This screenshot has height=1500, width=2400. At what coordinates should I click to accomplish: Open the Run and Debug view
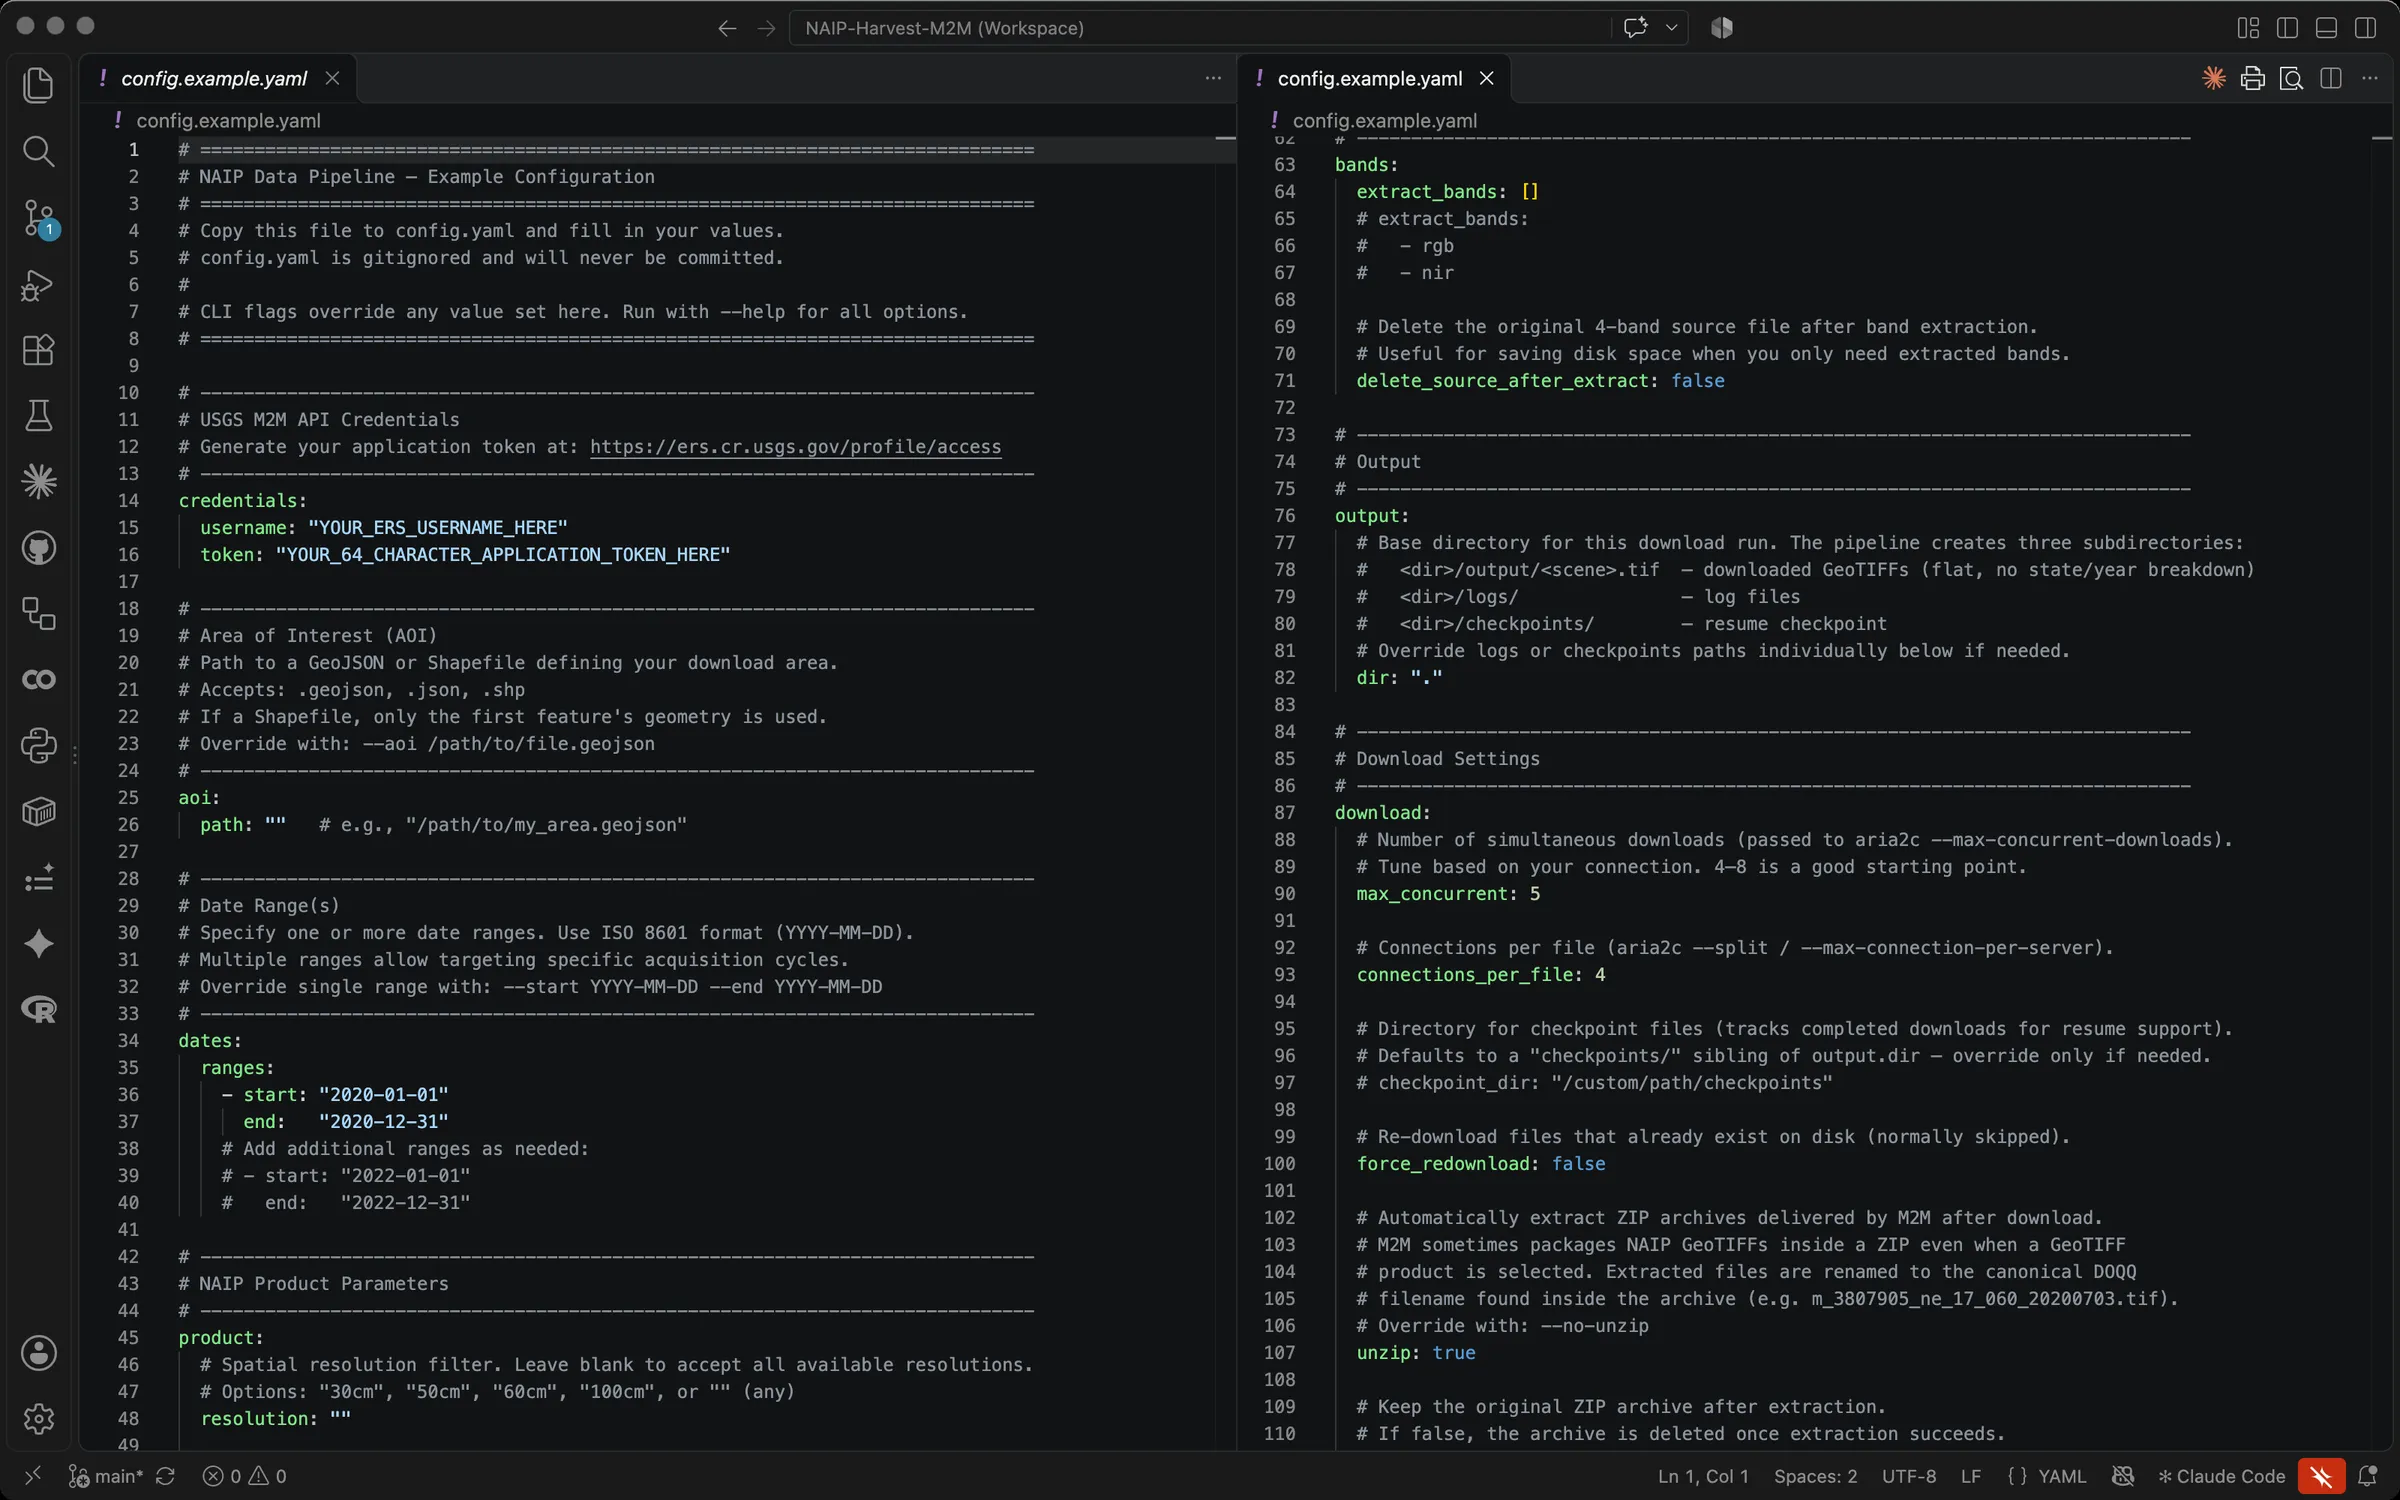pos(38,285)
